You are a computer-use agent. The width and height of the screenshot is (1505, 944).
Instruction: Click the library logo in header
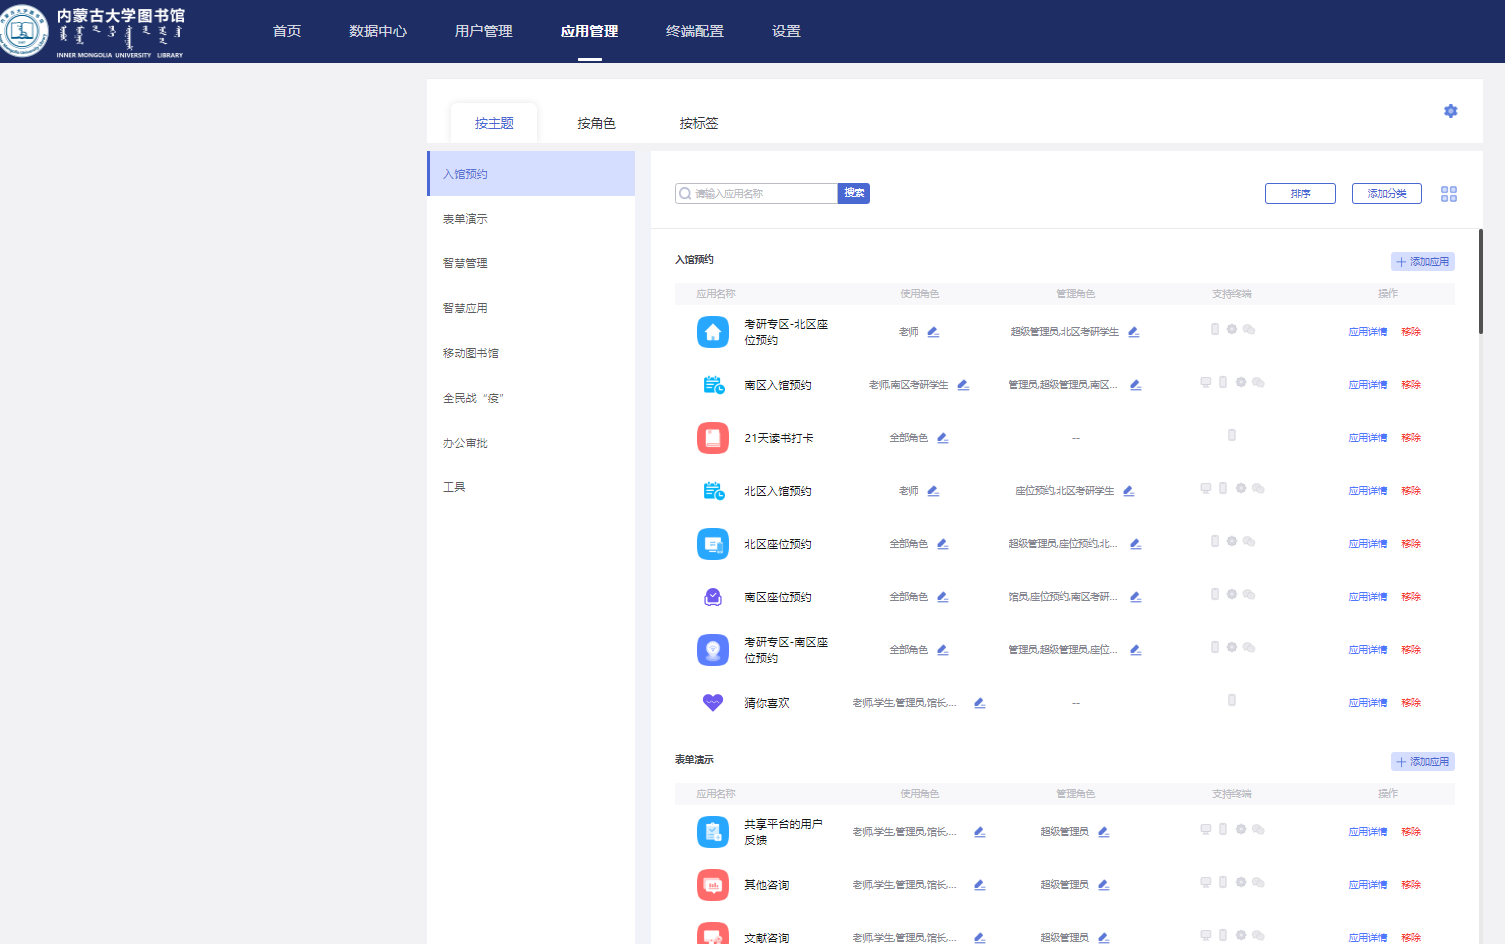pyautogui.click(x=24, y=31)
